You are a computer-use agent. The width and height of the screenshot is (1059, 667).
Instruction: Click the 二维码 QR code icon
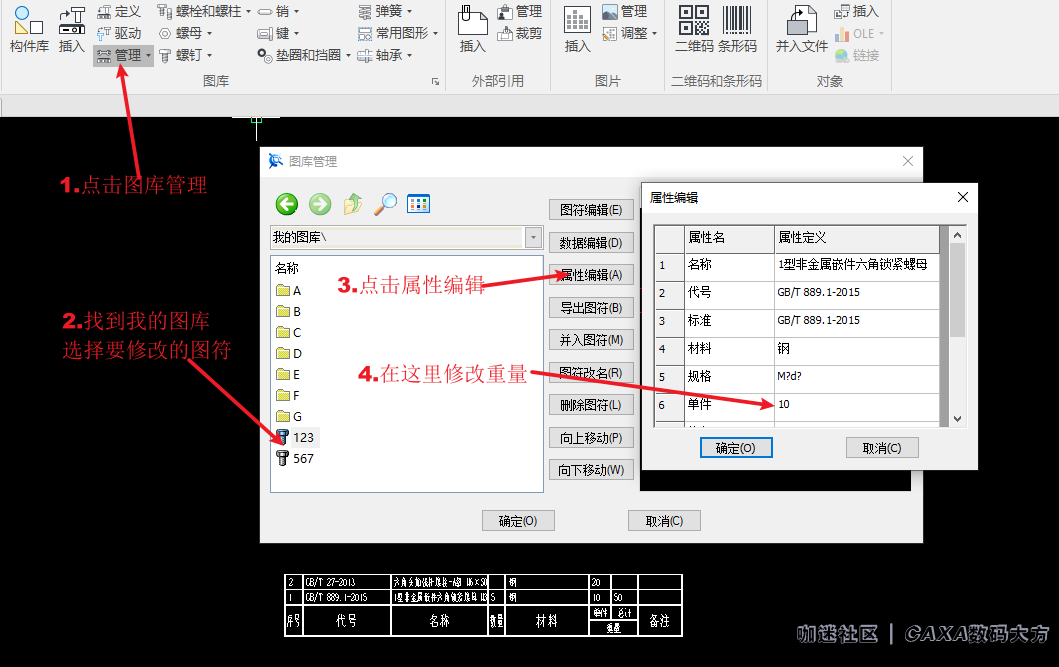[694, 29]
